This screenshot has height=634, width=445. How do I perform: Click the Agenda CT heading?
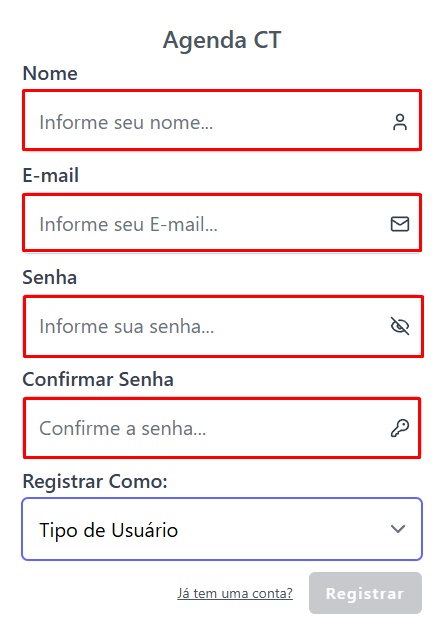pos(222,40)
